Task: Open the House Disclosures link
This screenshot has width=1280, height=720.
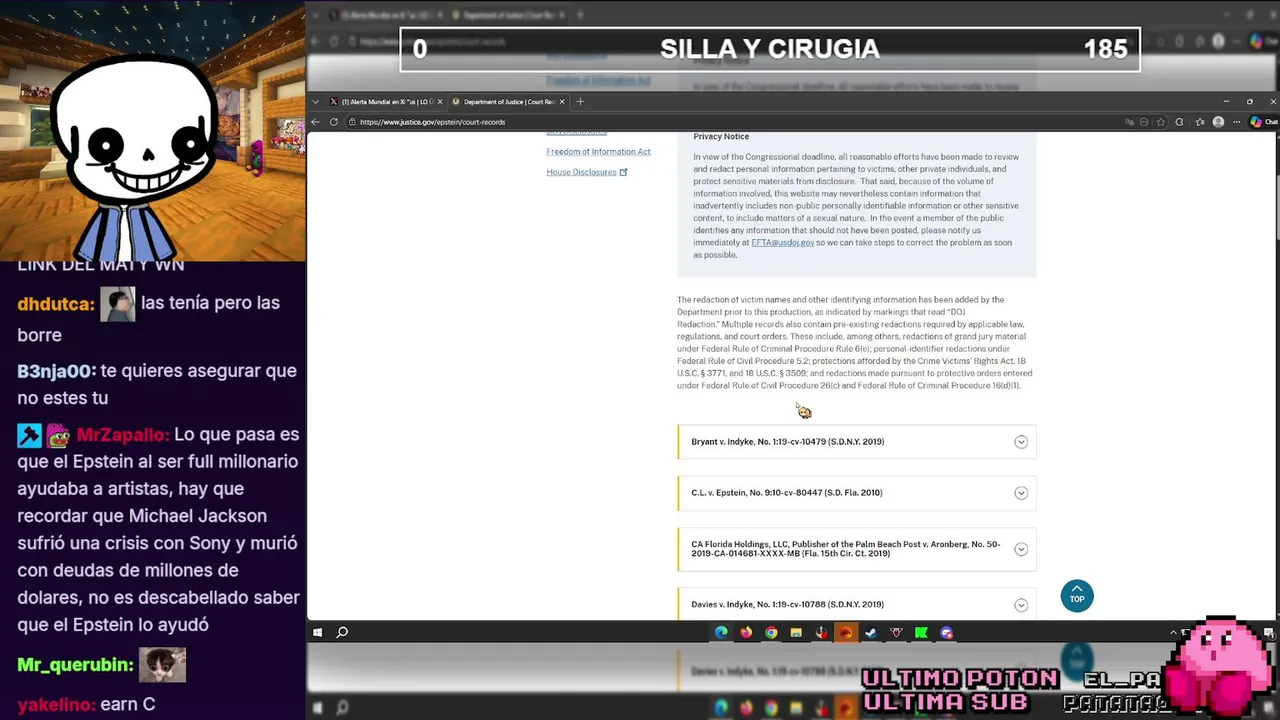Action: click(581, 172)
